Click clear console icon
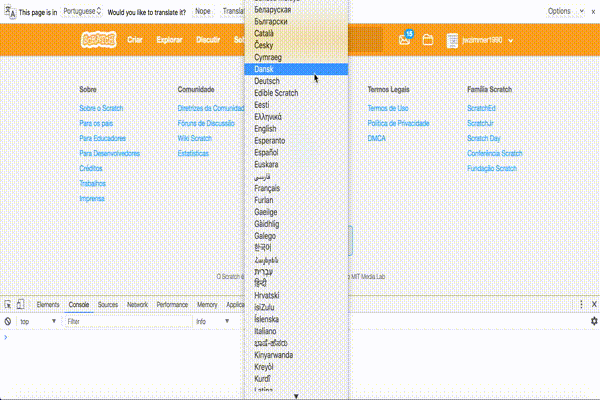Viewport: 600px width, 400px height. pyautogui.click(x=8, y=322)
